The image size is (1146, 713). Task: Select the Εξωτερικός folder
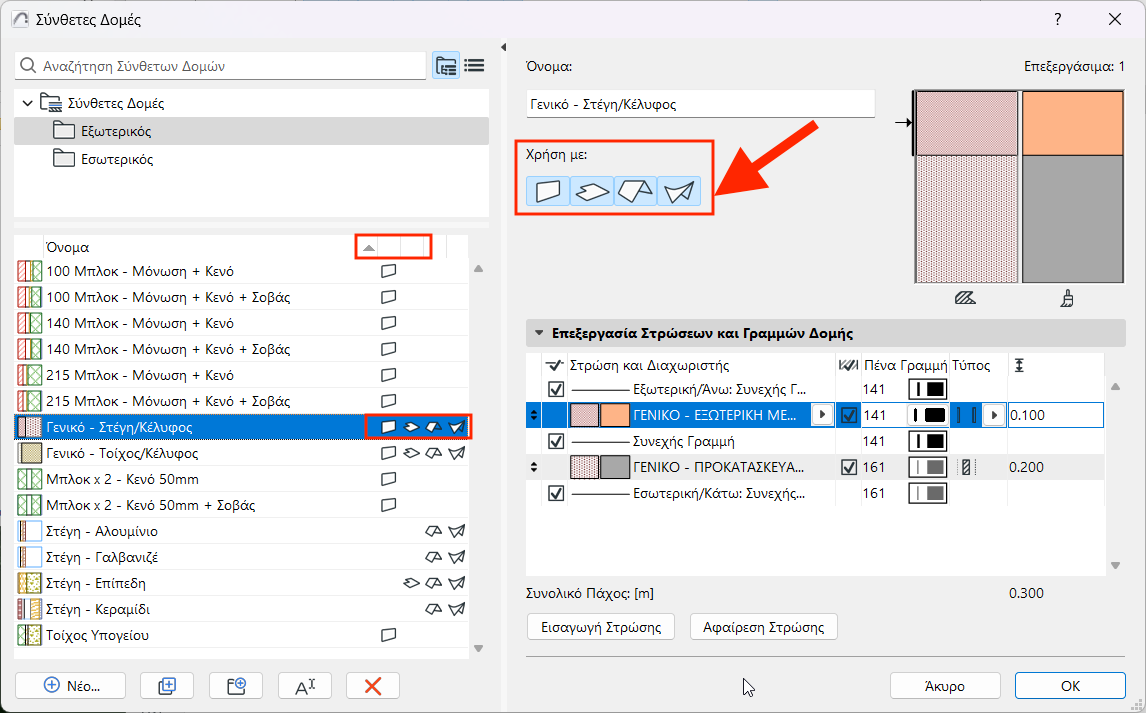click(x=251, y=131)
